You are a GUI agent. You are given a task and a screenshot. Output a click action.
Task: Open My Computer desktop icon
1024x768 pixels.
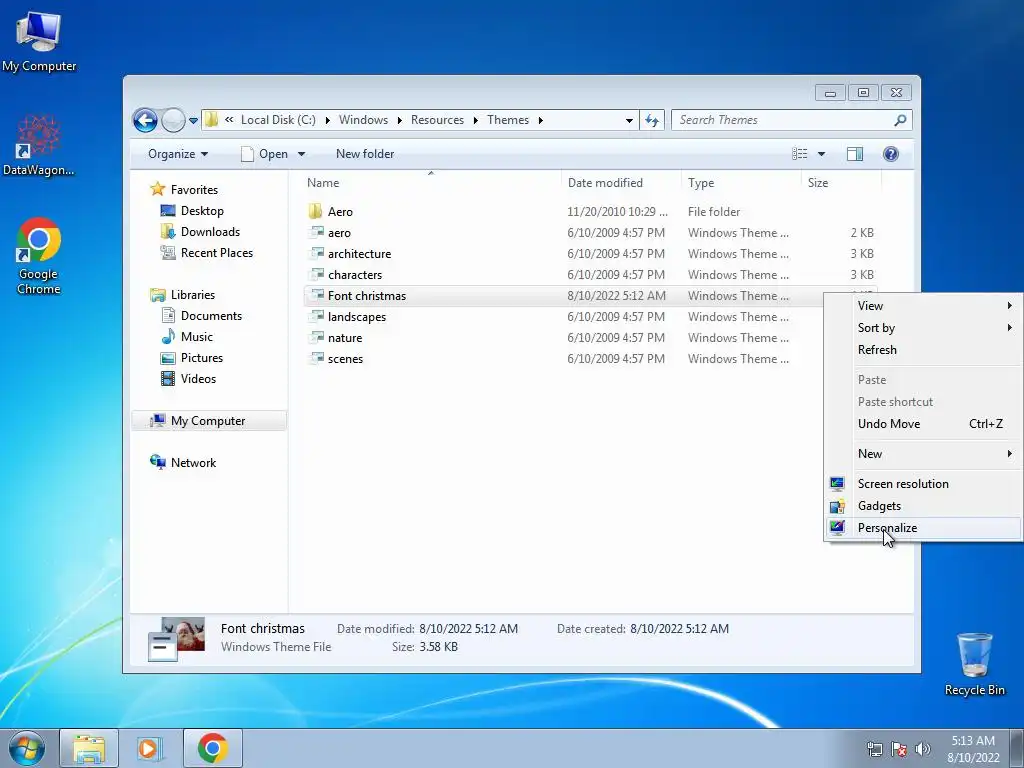[39, 40]
